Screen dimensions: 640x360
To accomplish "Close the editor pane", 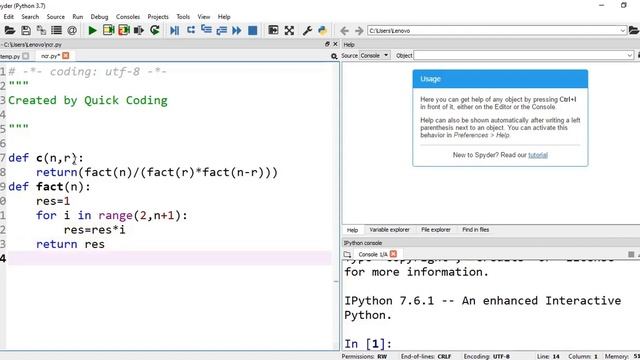I will tap(336, 44).
